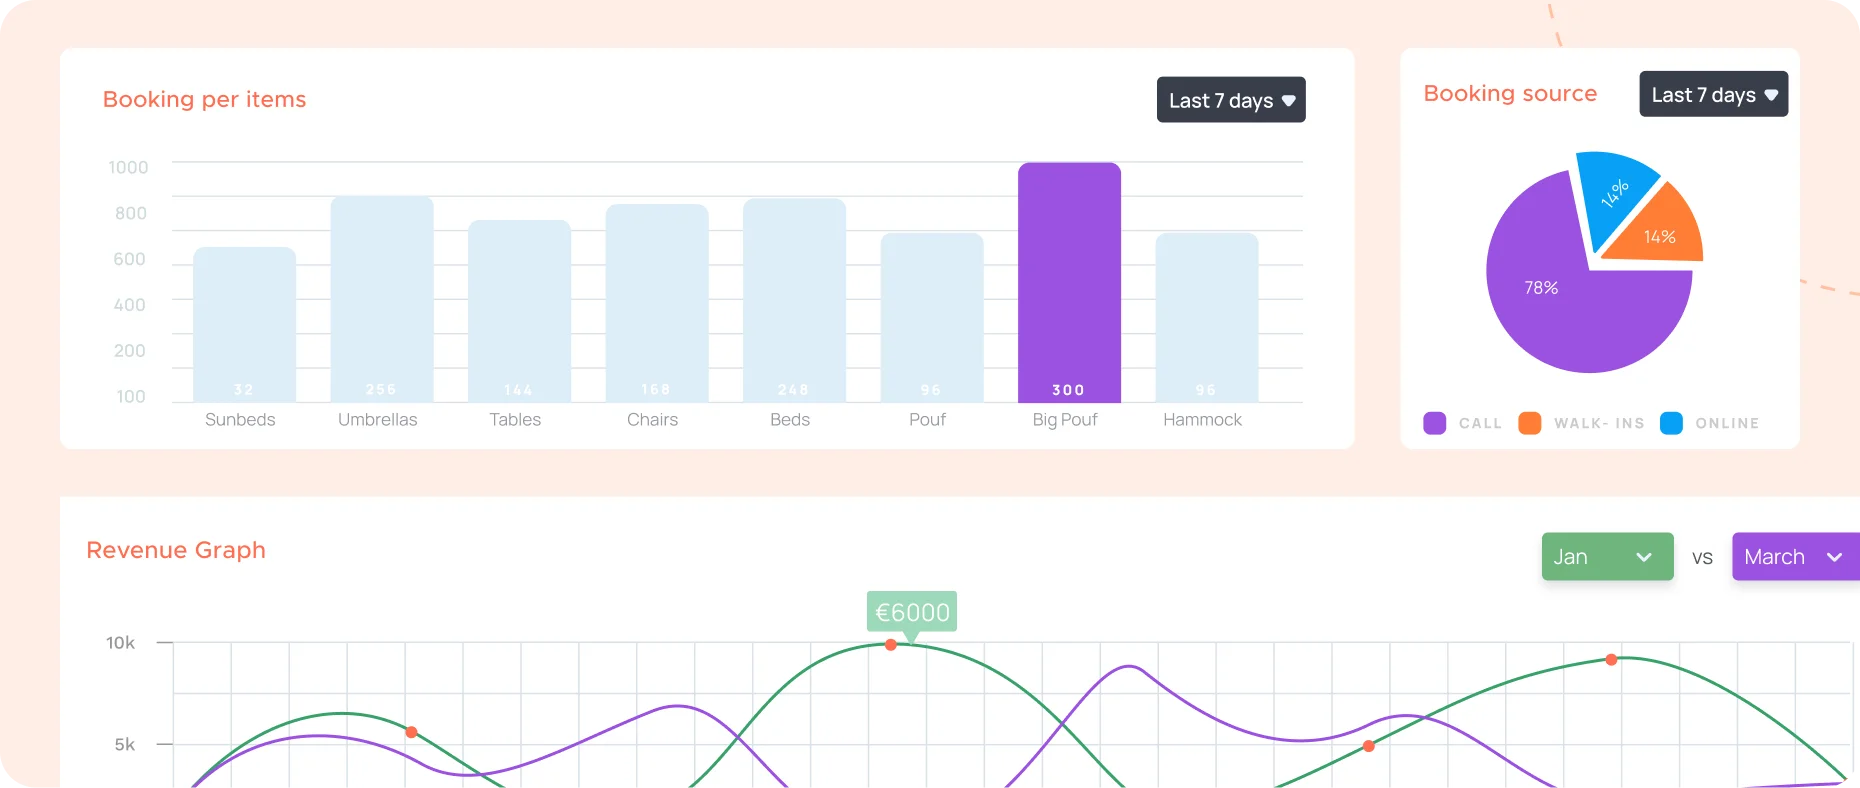Click the 10k axis label on revenue graph
This screenshot has width=1860, height=788.
[120, 643]
